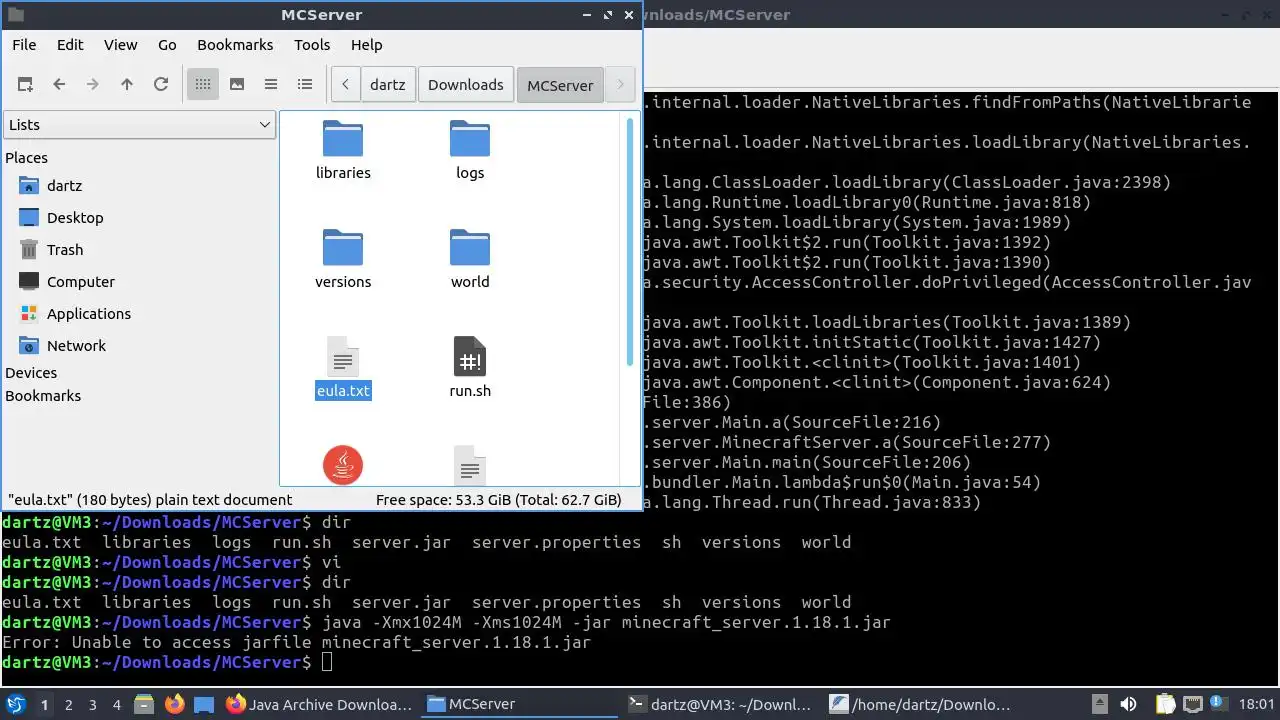Expand the Devices section in sidebar
Image resolution: width=1280 pixels, height=720 pixels.
(31, 373)
